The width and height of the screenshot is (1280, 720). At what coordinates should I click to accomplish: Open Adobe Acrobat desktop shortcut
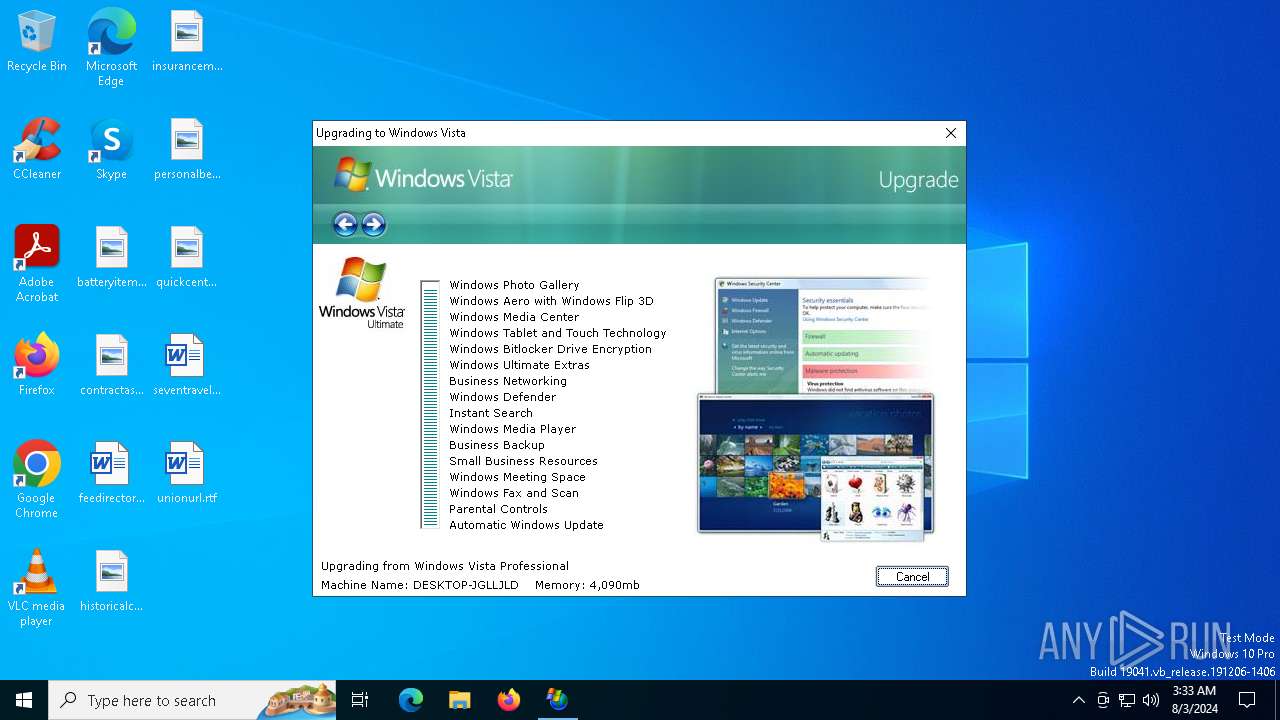coord(37,264)
